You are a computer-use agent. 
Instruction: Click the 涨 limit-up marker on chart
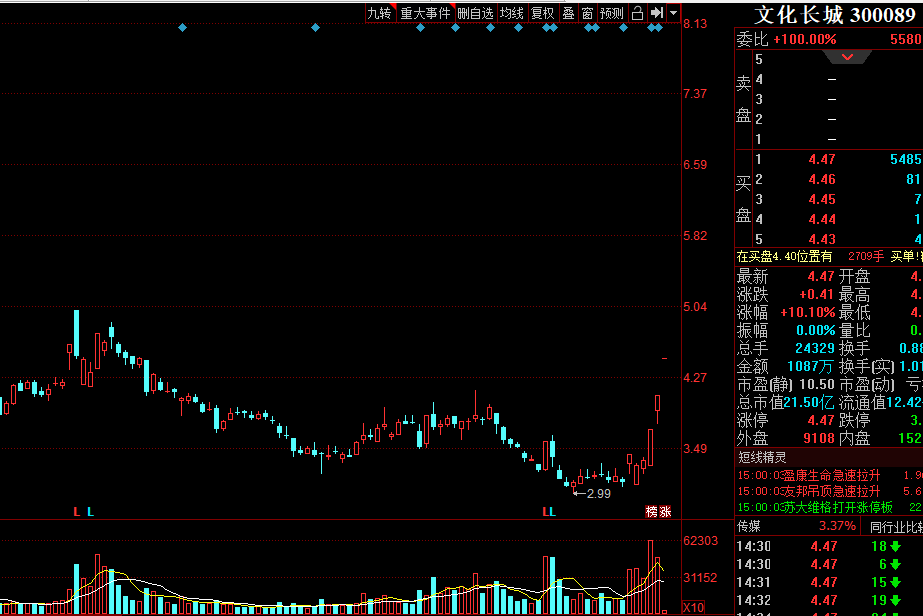point(666,512)
